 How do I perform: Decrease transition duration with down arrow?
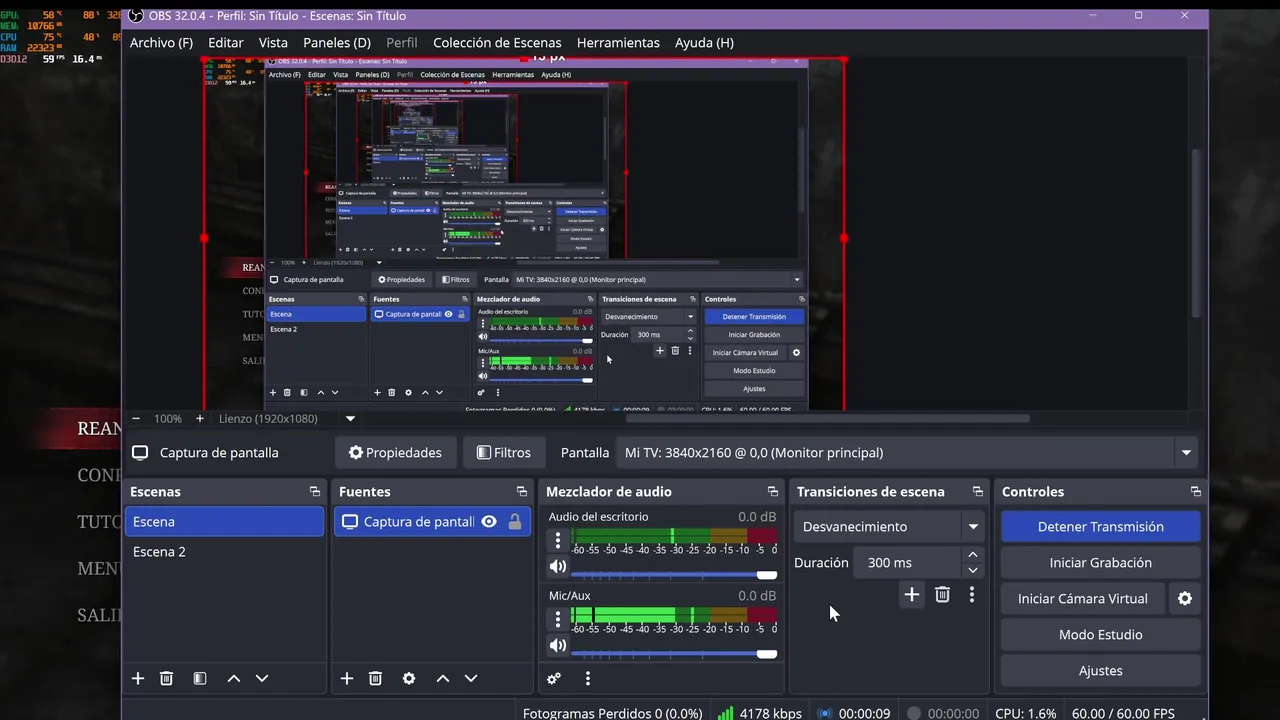tap(973, 570)
